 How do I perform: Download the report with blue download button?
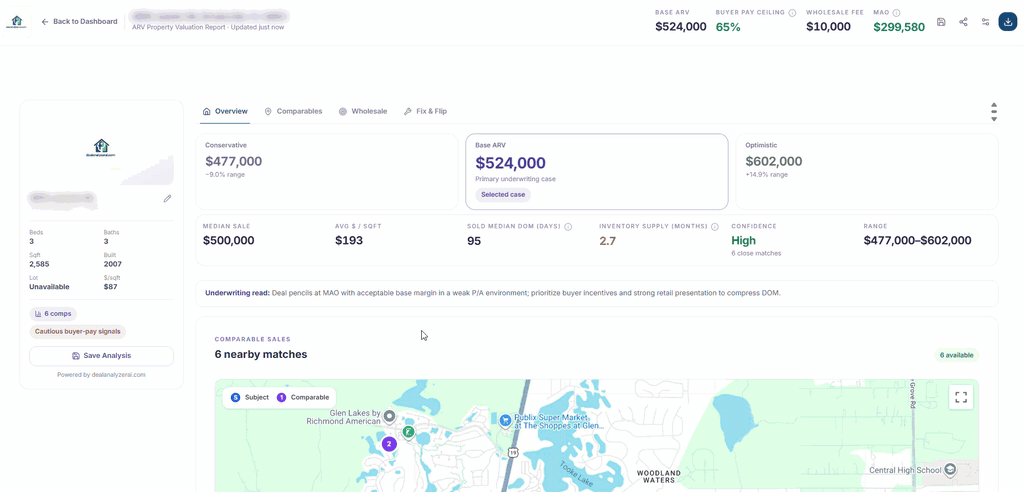point(1008,22)
